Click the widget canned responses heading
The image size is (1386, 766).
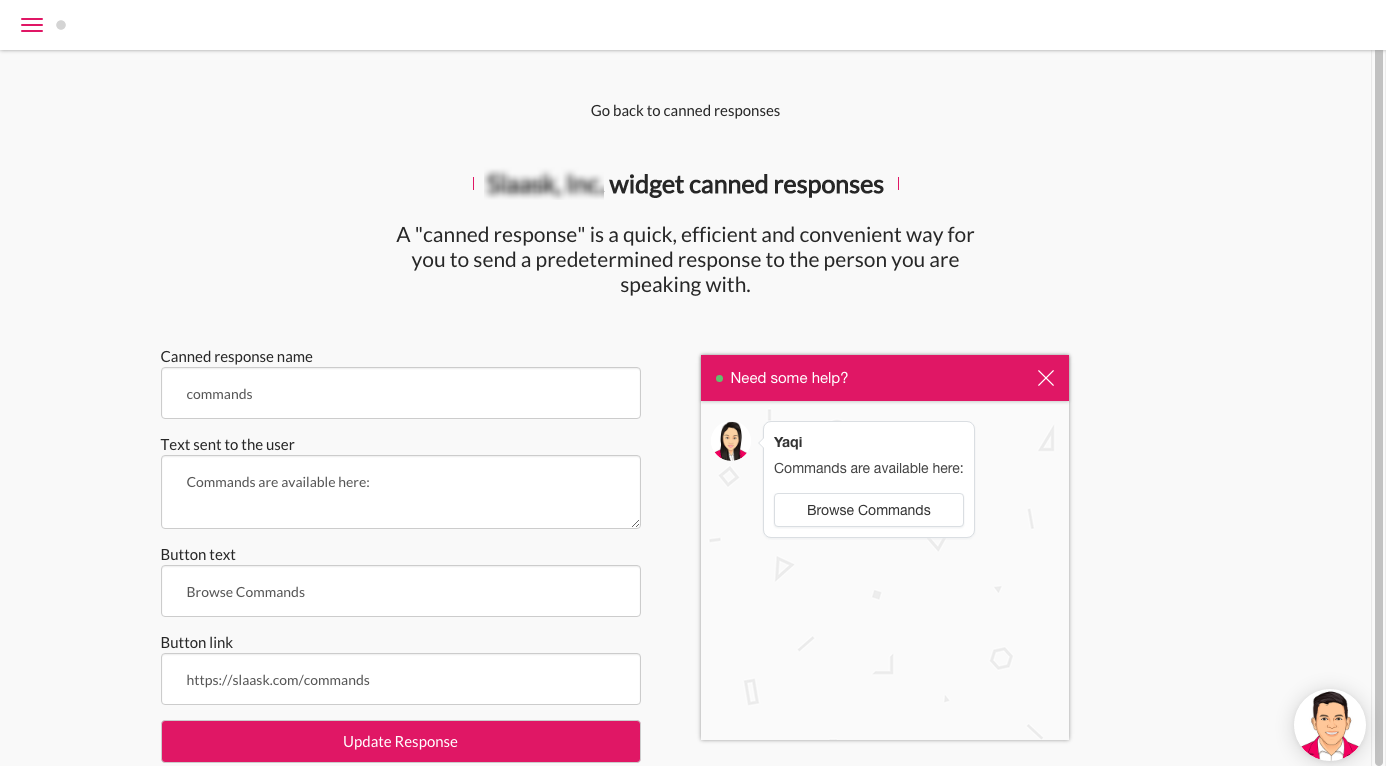coord(685,184)
